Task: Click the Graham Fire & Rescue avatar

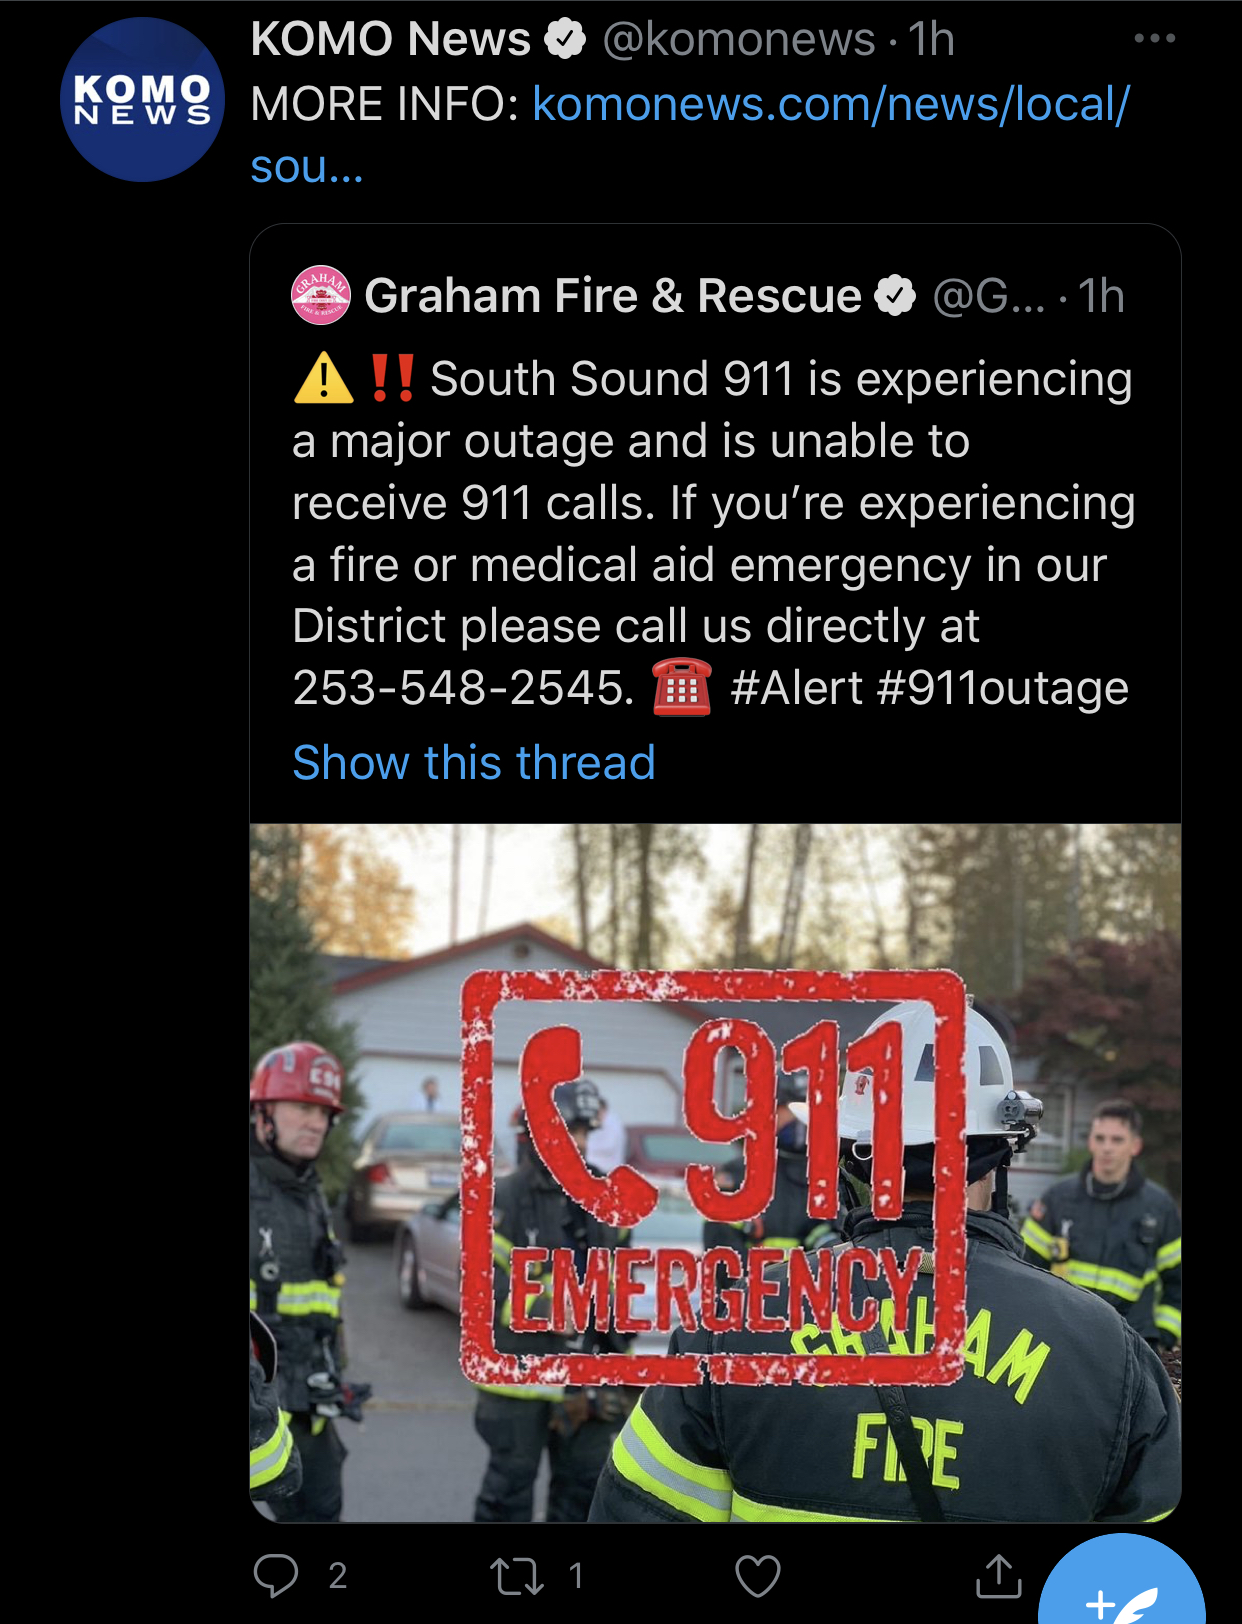Action: 321,295
